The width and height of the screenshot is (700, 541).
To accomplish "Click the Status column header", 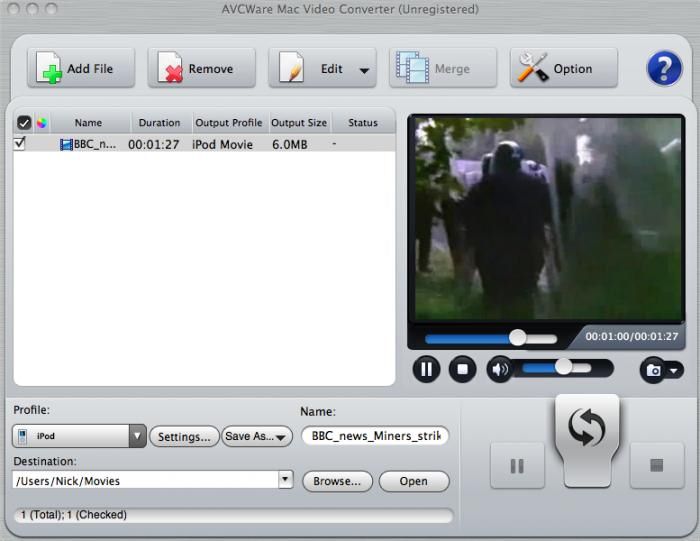I will pyautogui.click(x=363, y=123).
